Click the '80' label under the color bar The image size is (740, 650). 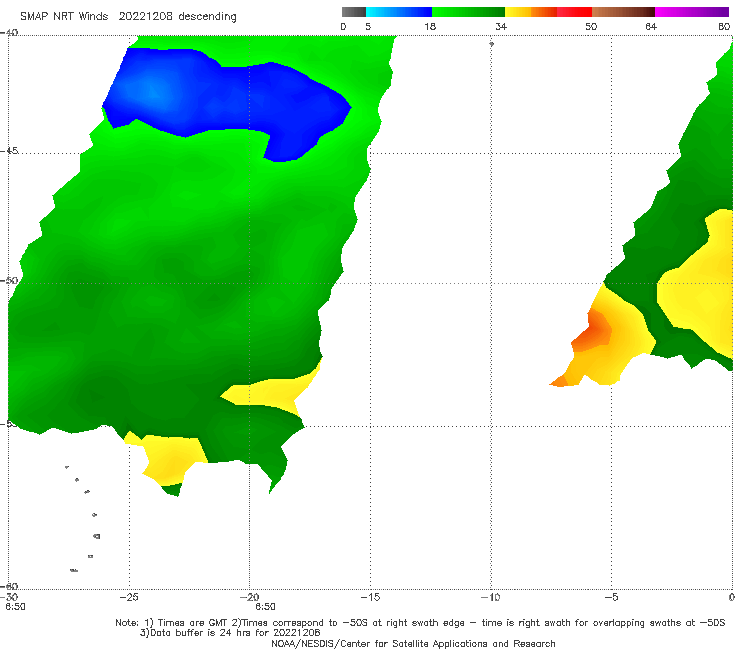tap(724, 26)
